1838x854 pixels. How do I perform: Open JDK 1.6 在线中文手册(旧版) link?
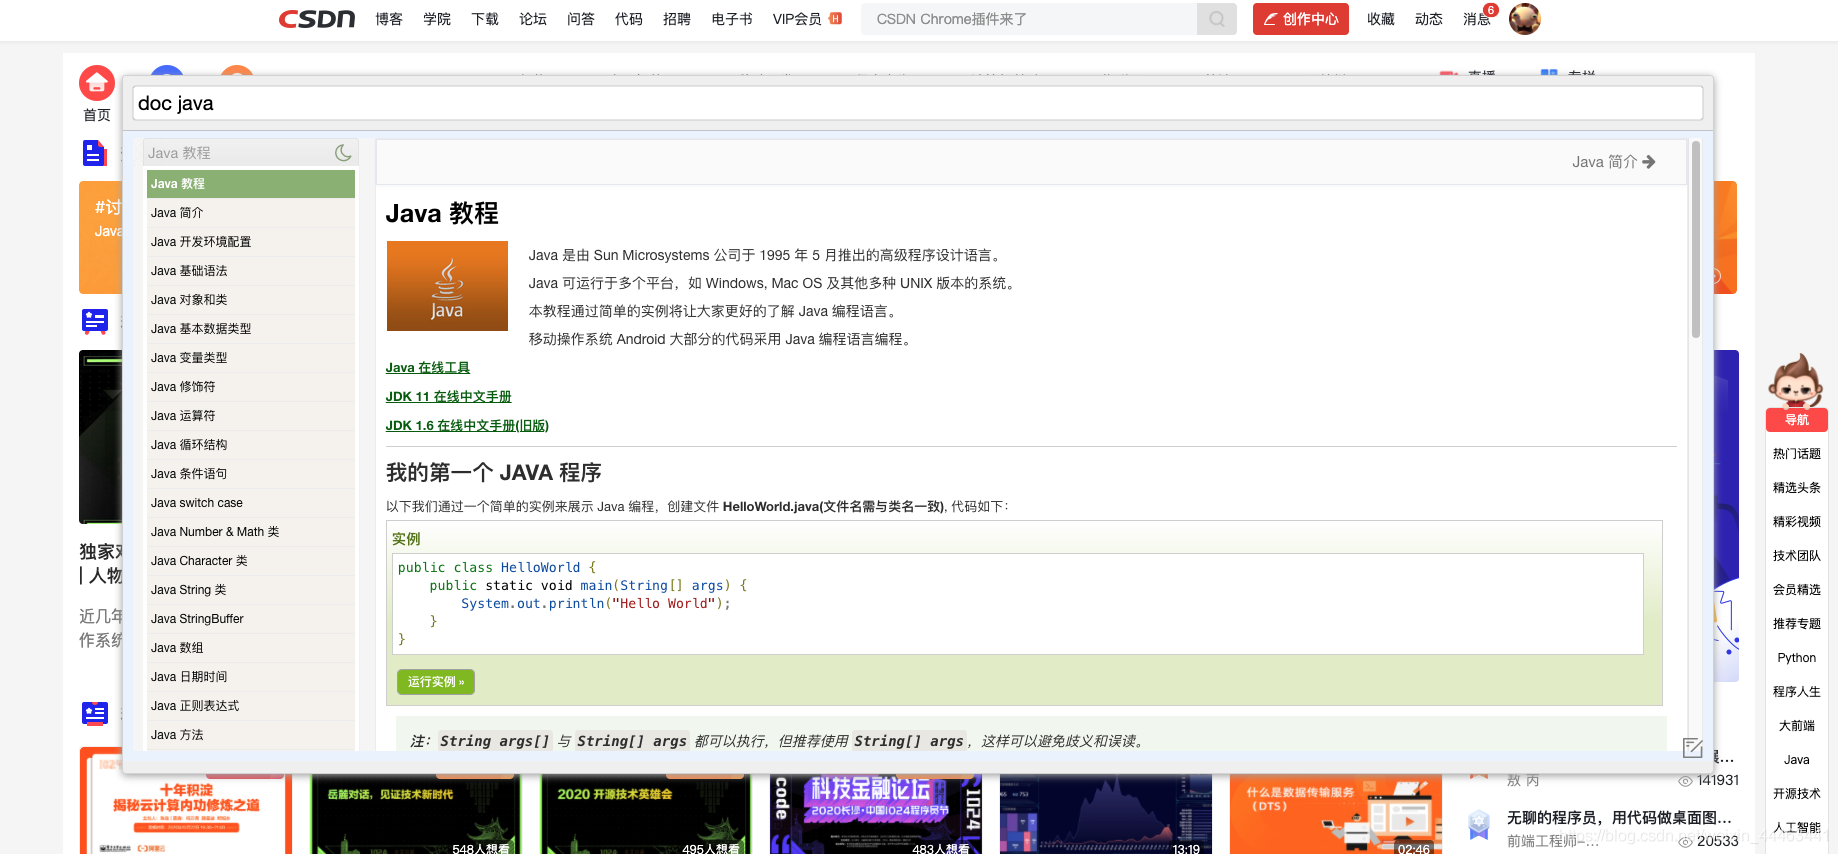point(467,426)
